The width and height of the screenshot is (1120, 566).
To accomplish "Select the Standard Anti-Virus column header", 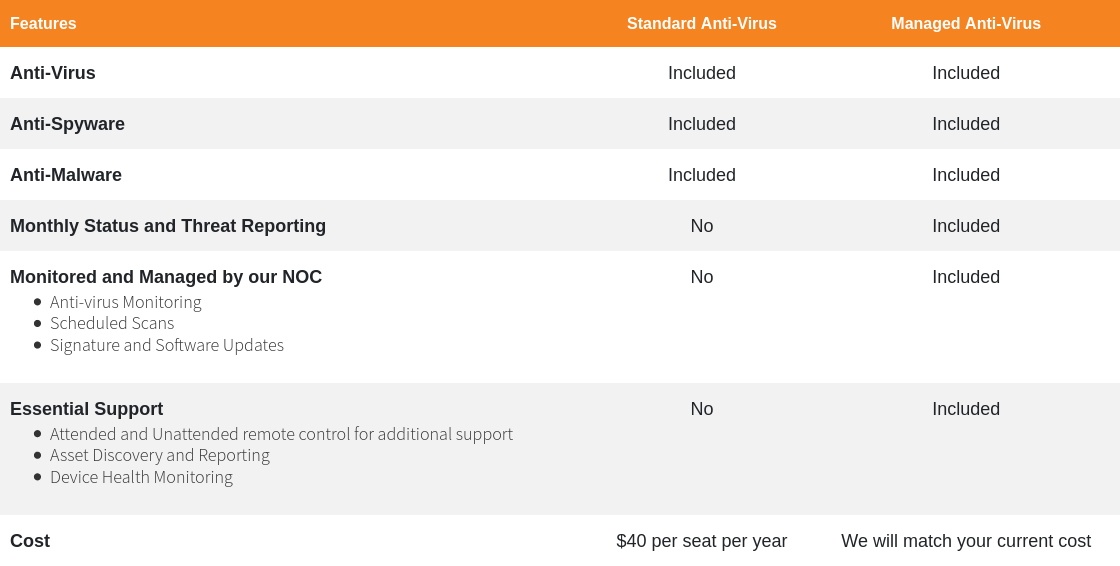I will (701, 24).
